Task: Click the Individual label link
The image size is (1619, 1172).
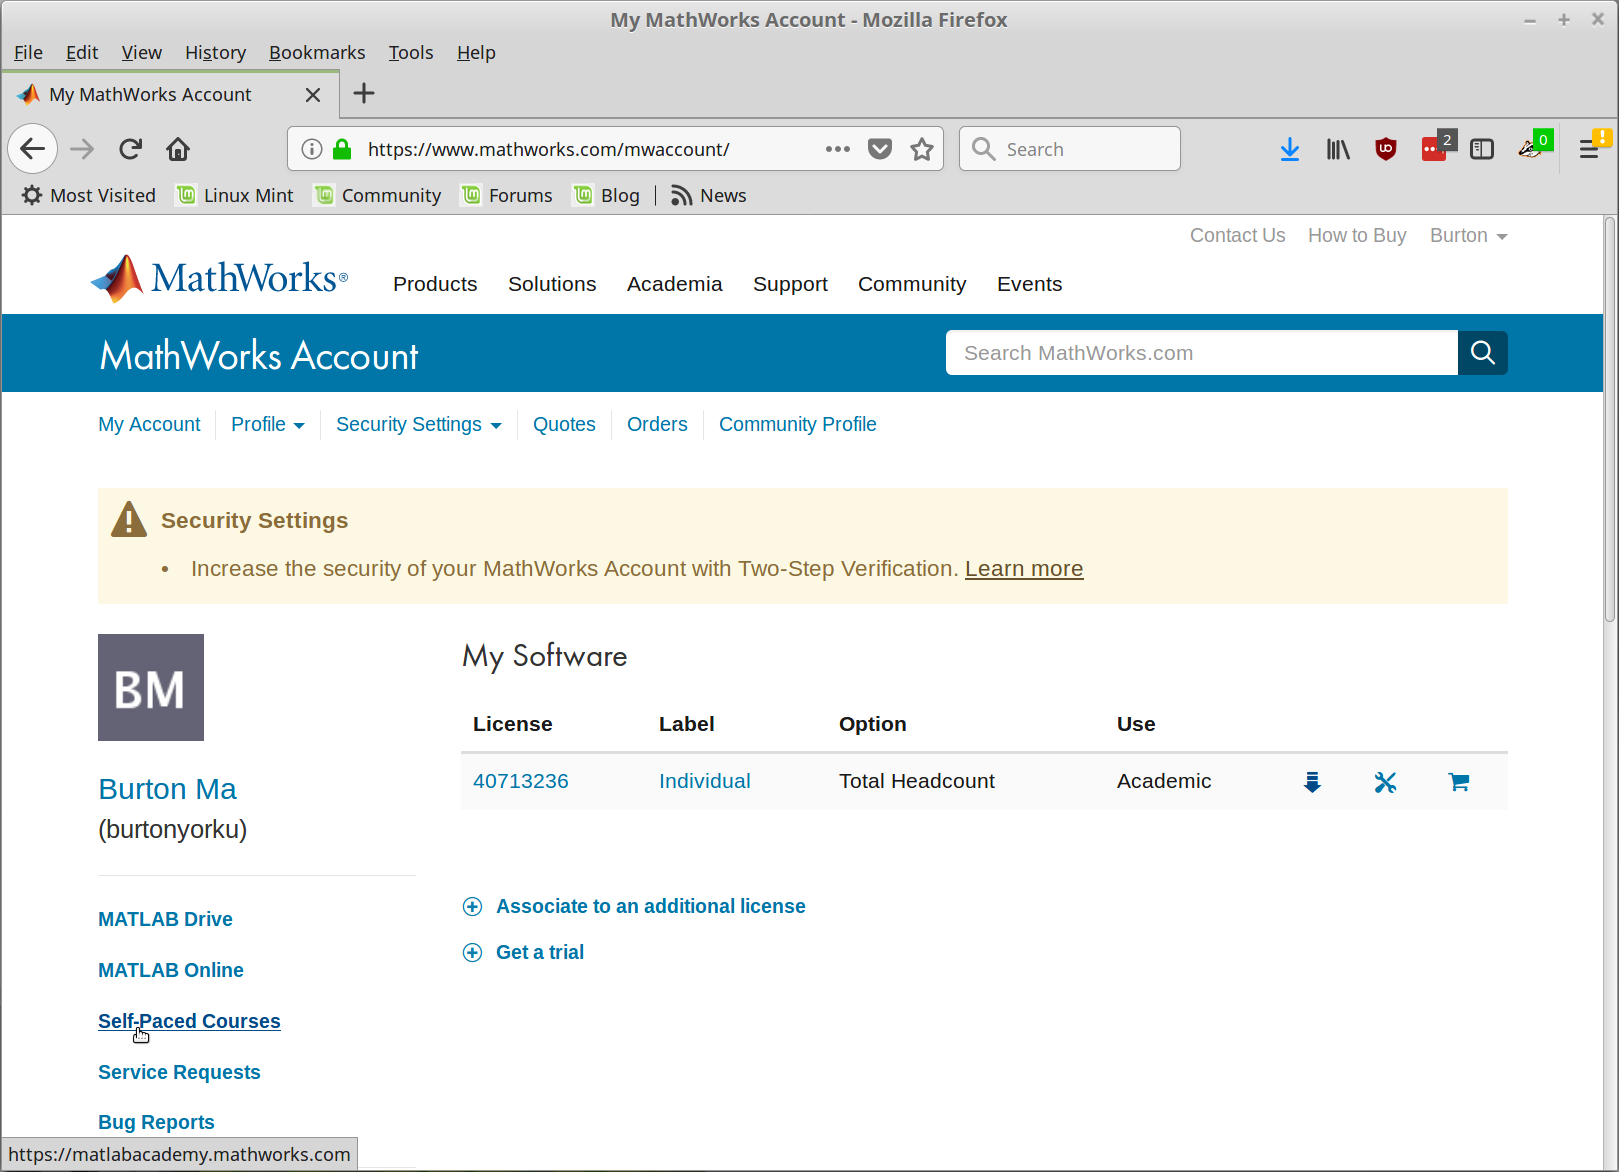Action: coord(705,781)
